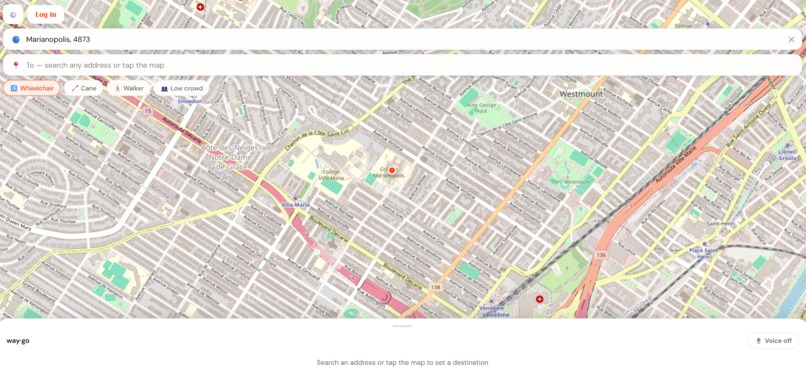Click the Snowdon station label

190,101
